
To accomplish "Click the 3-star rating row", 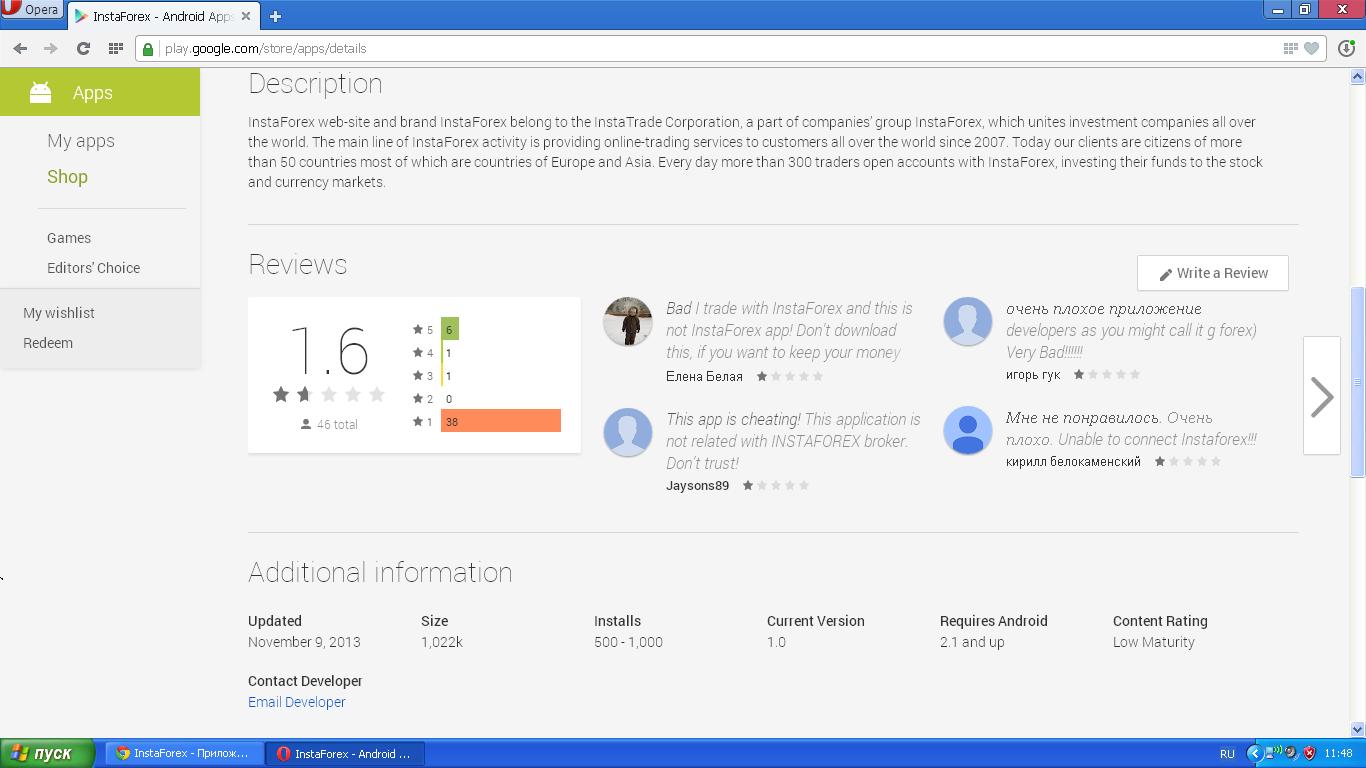I will click(433, 376).
